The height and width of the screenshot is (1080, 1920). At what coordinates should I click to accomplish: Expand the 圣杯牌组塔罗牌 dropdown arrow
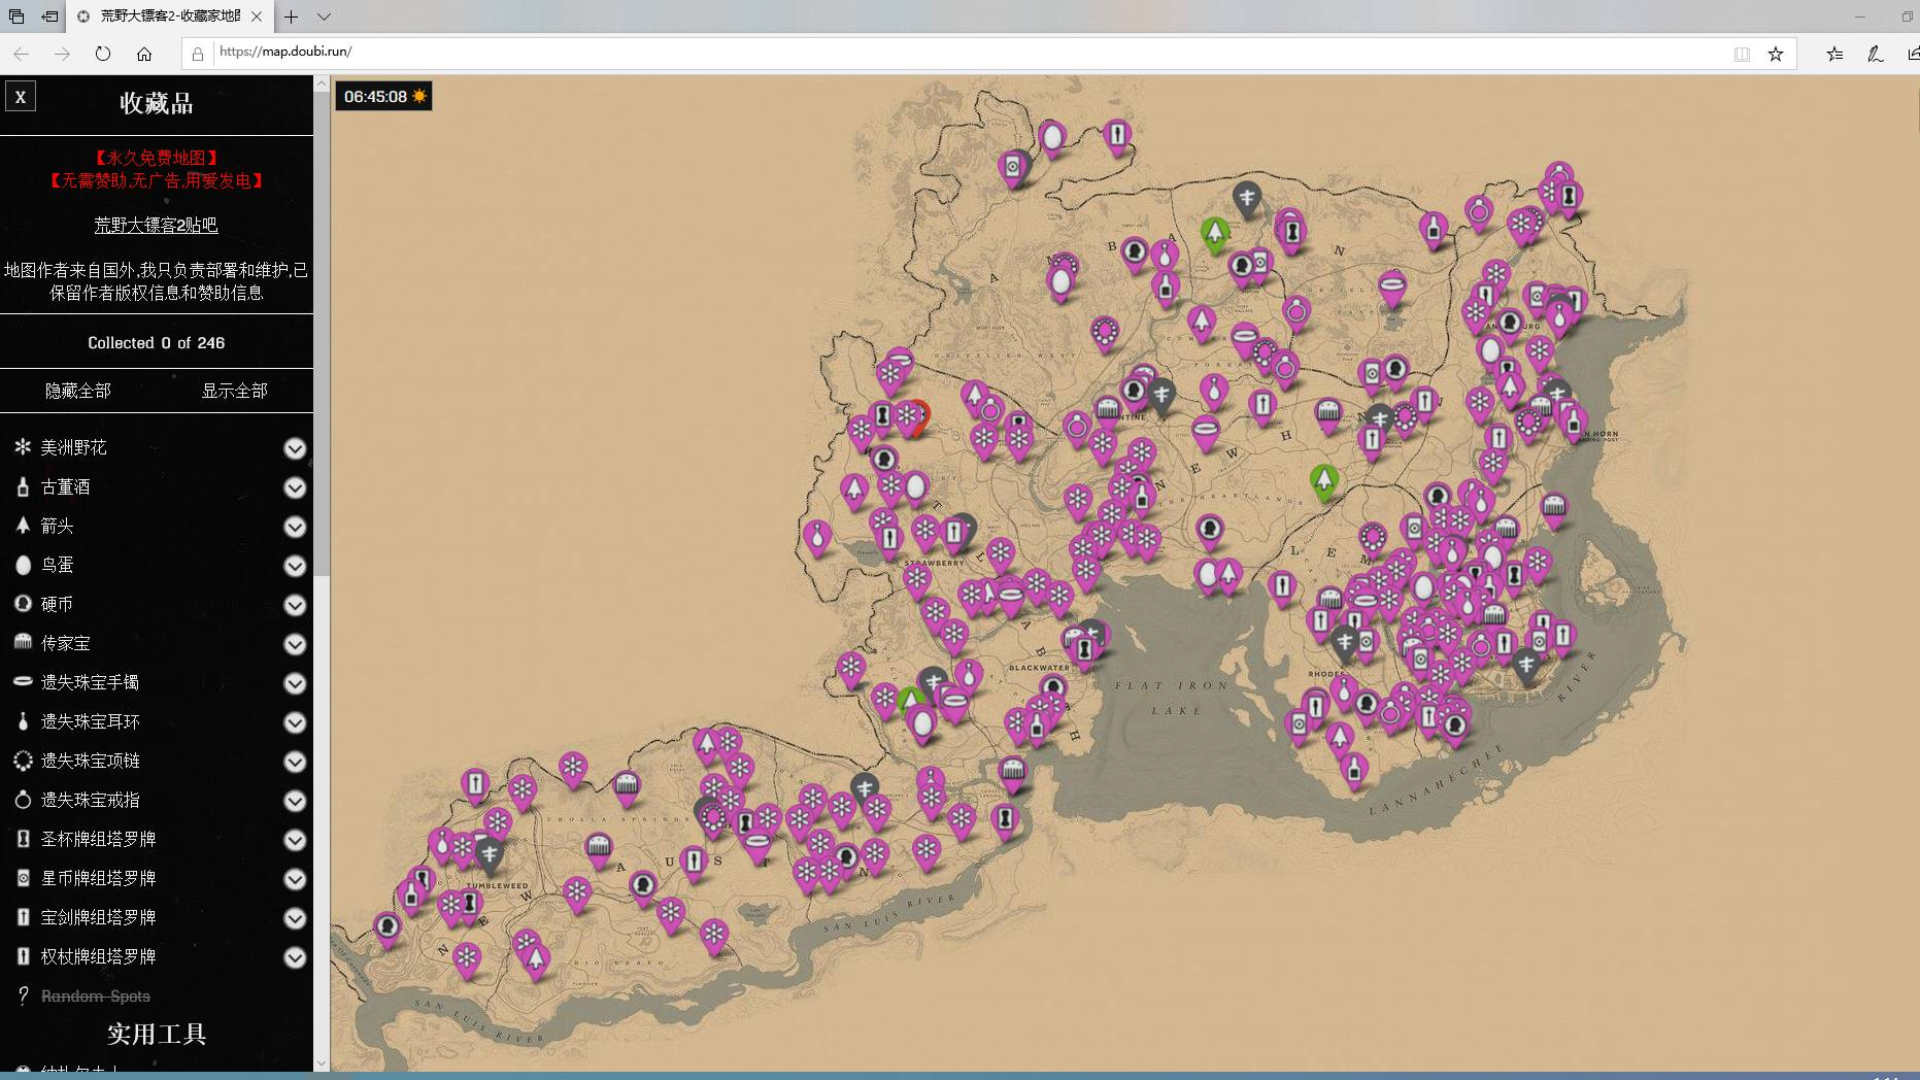click(294, 840)
